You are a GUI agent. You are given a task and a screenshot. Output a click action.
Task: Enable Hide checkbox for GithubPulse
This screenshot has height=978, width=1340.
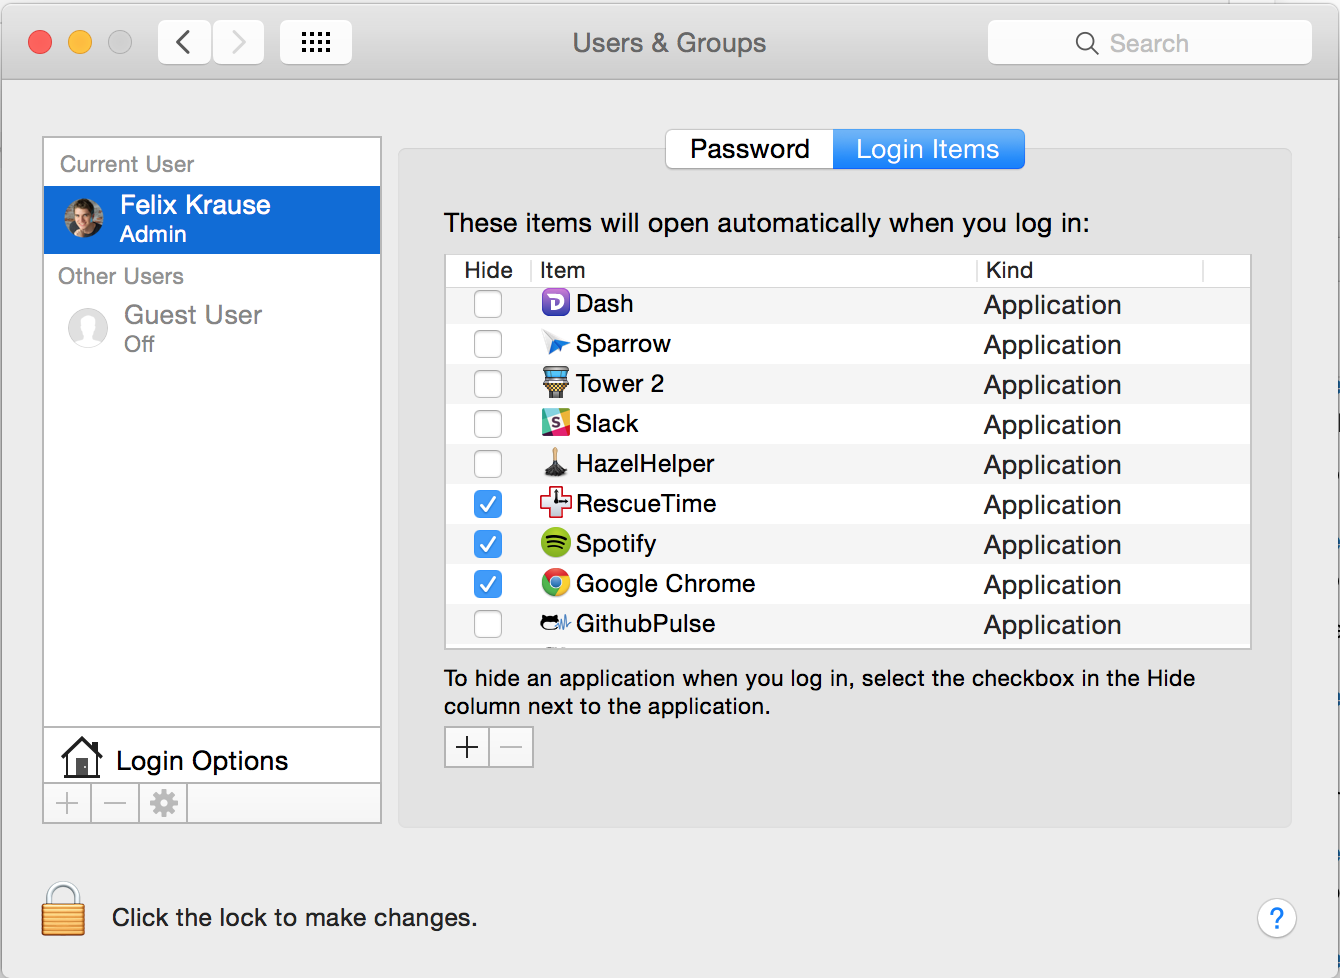(488, 623)
